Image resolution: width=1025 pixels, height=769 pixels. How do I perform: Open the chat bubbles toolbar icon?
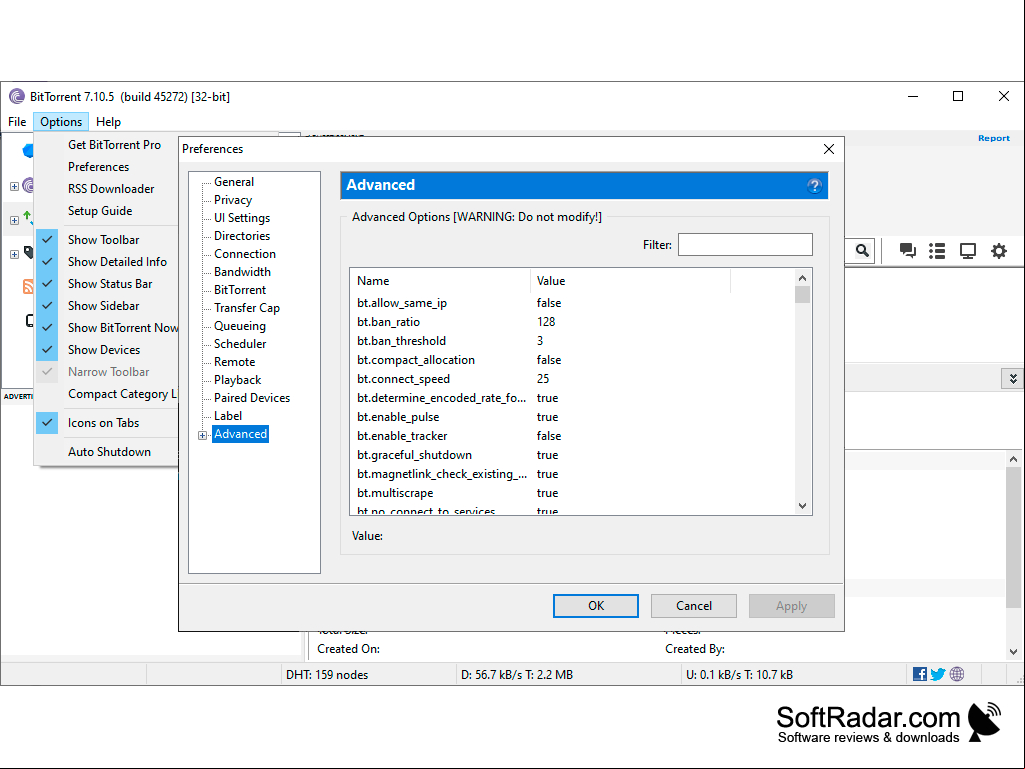pos(907,250)
